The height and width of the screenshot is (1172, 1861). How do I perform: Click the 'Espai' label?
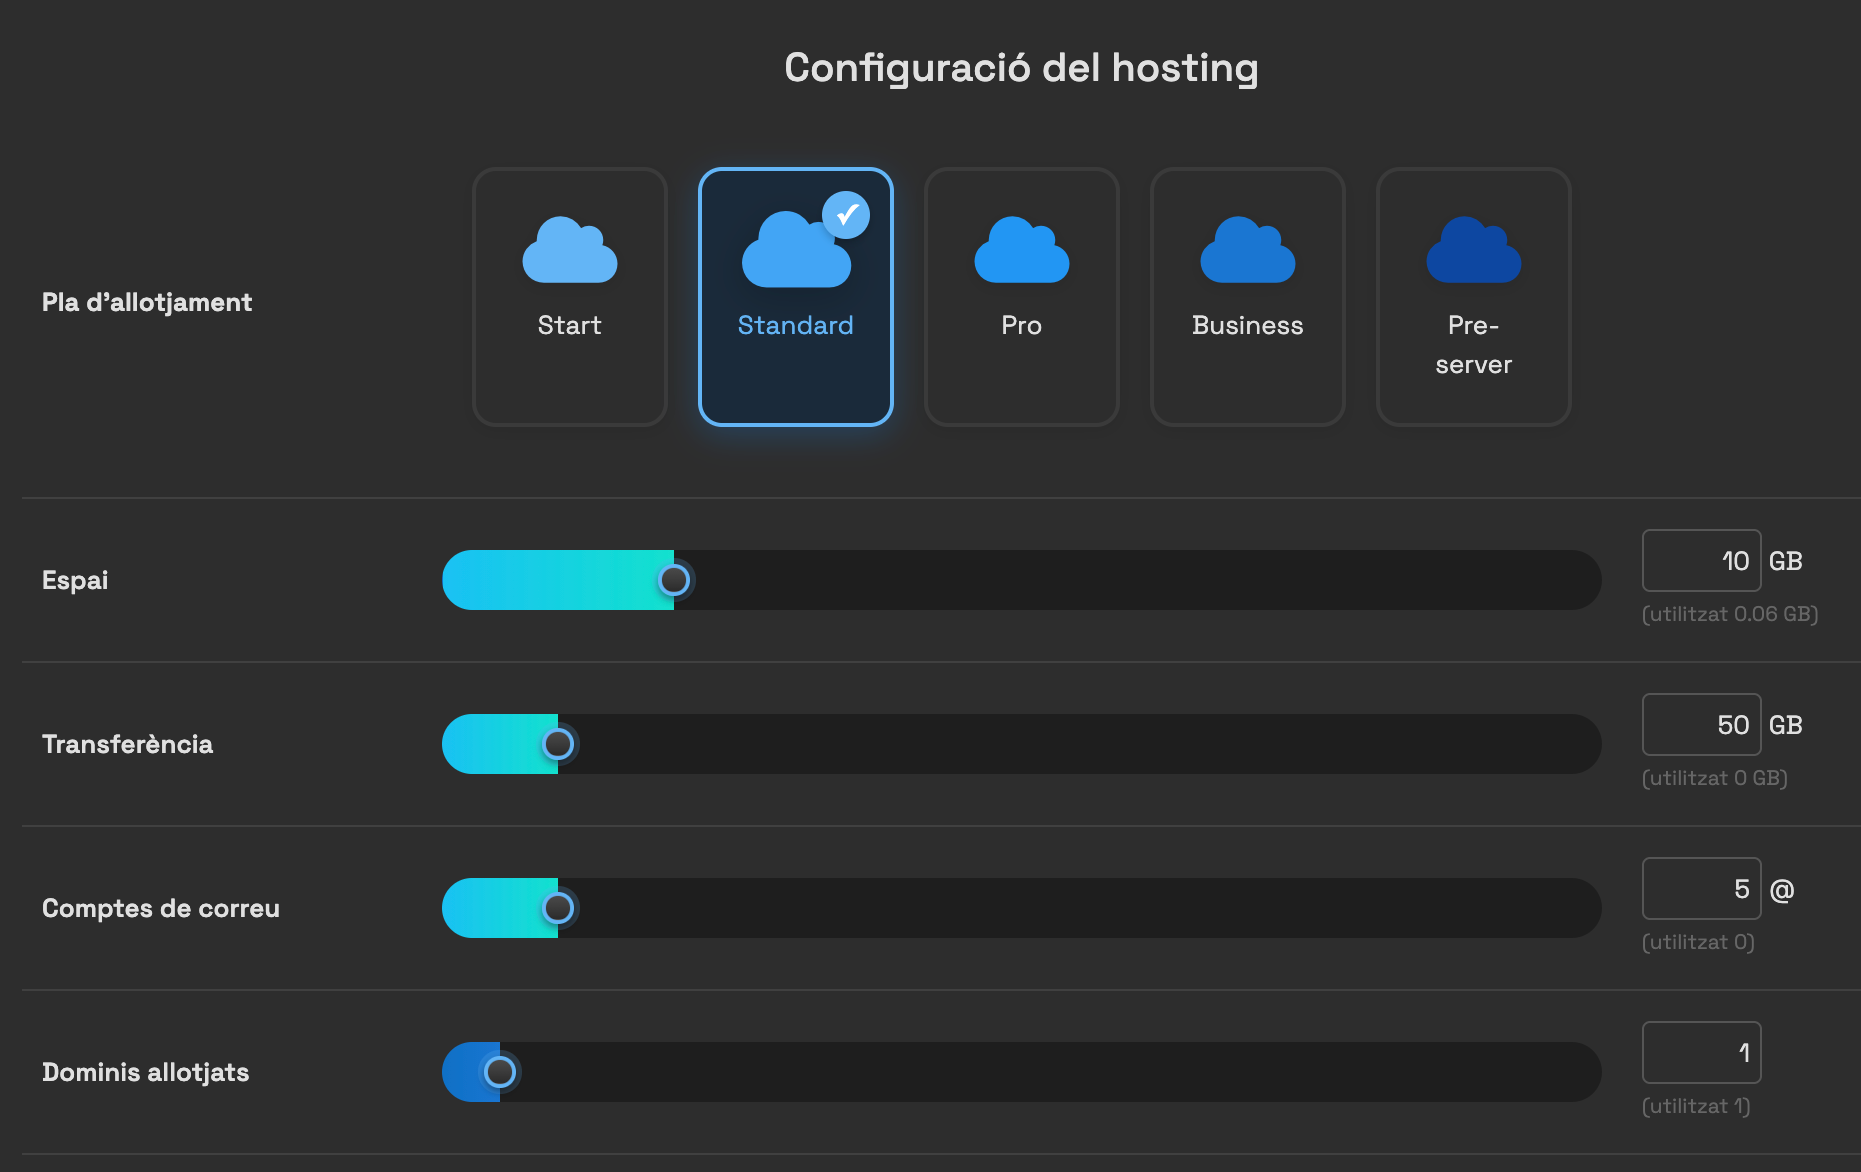(75, 580)
